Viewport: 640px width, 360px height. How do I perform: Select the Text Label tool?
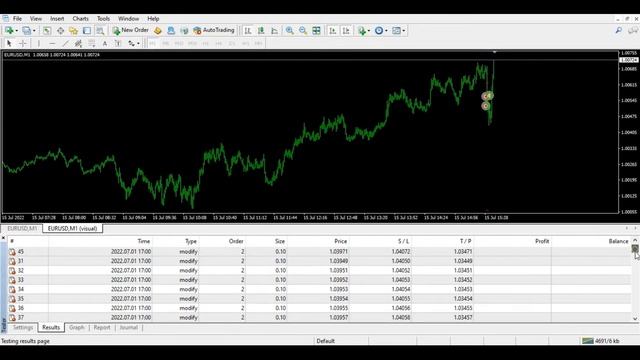(x=118, y=43)
